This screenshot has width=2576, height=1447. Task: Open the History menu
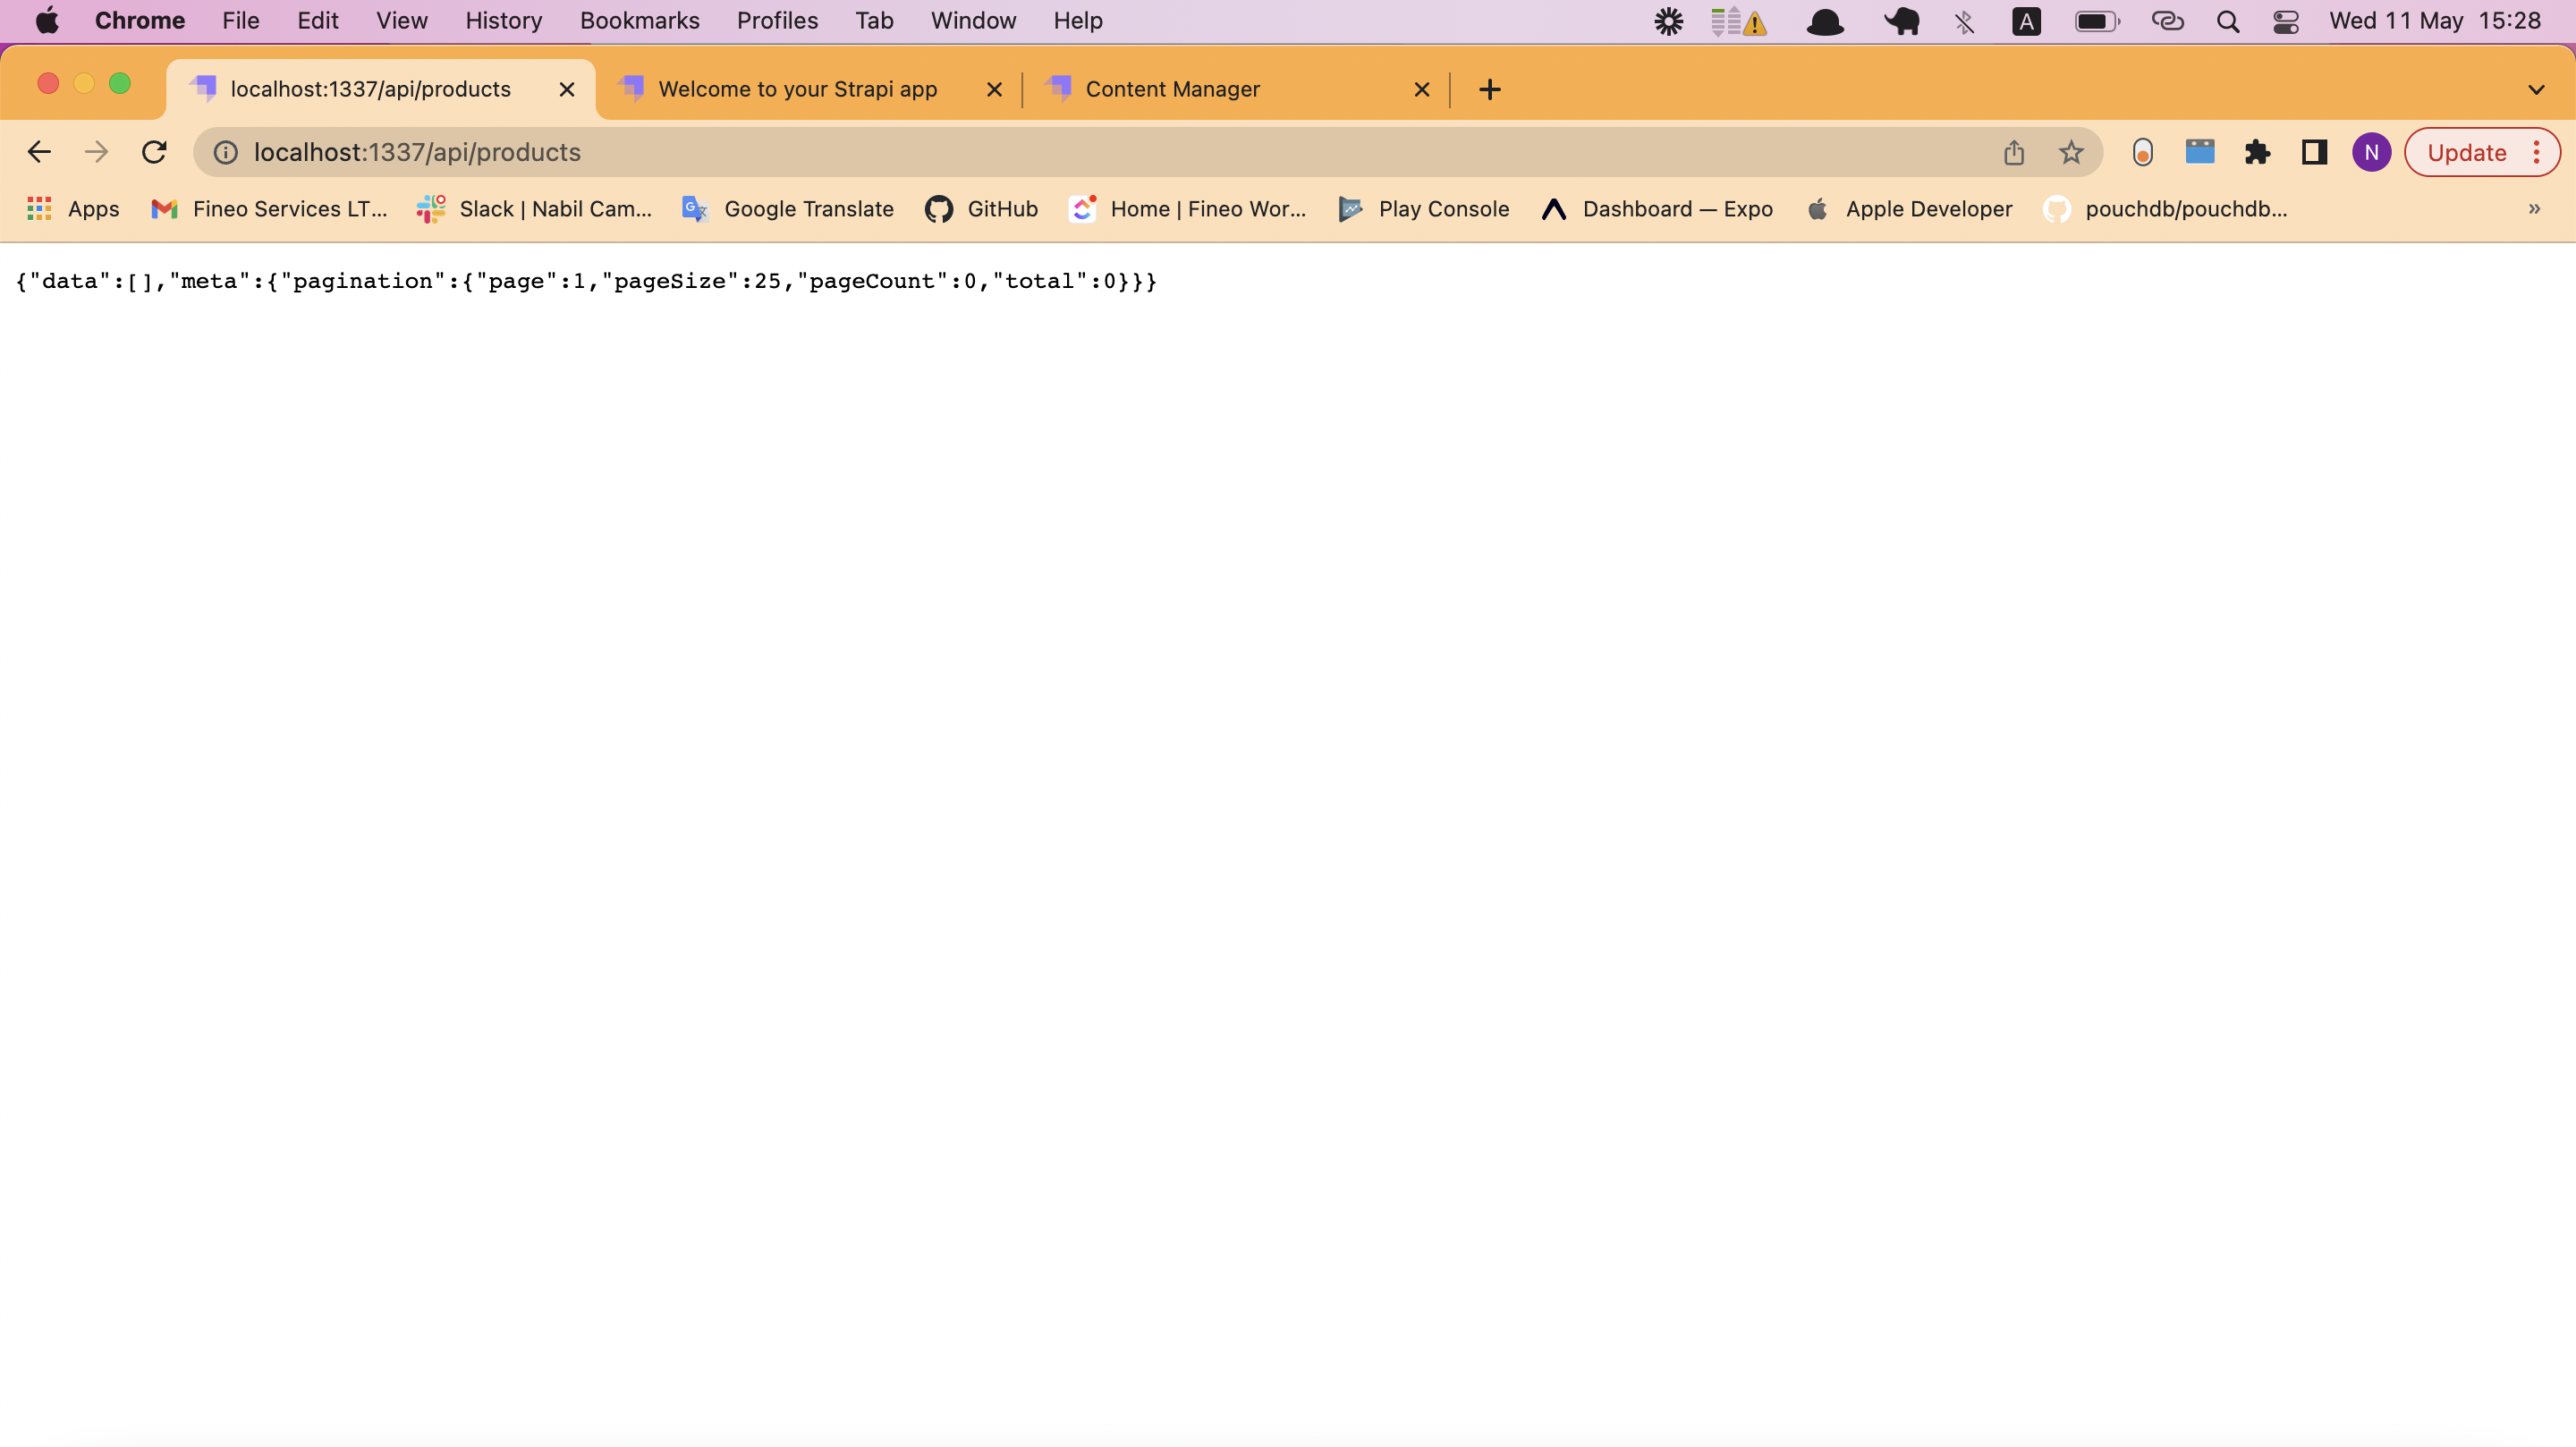[x=502, y=21]
